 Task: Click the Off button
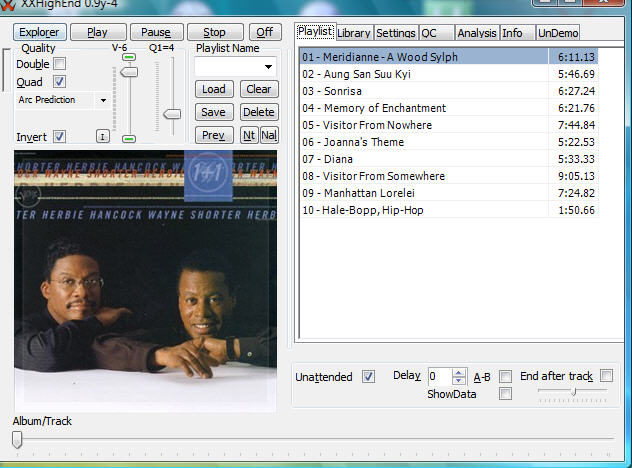[x=265, y=32]
